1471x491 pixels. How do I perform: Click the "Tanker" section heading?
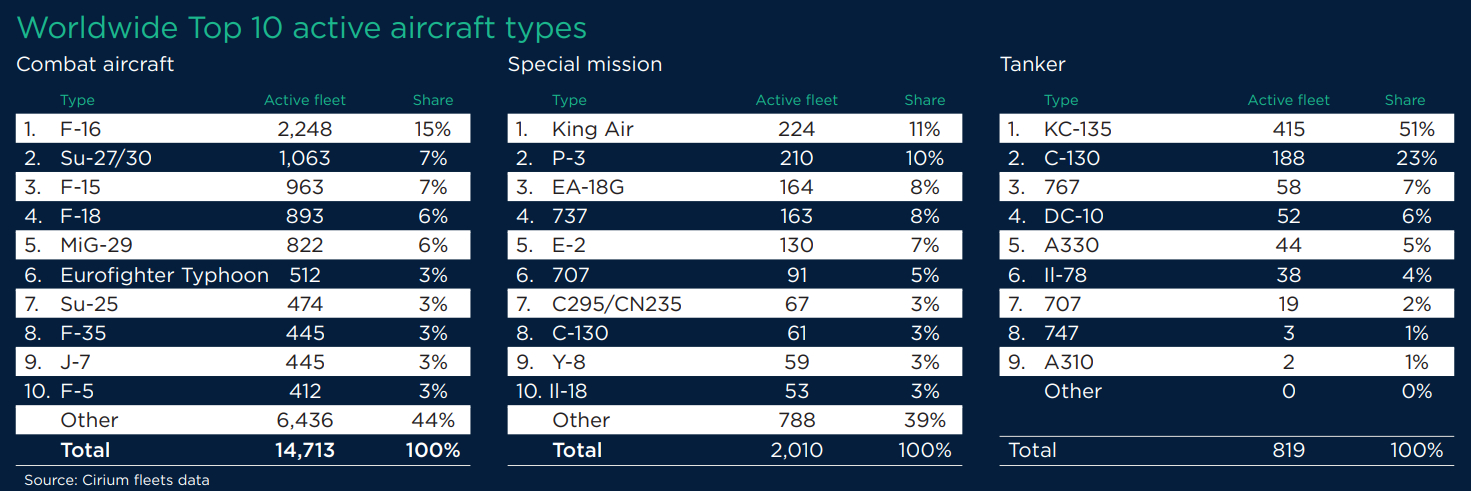coord(1032,65)
